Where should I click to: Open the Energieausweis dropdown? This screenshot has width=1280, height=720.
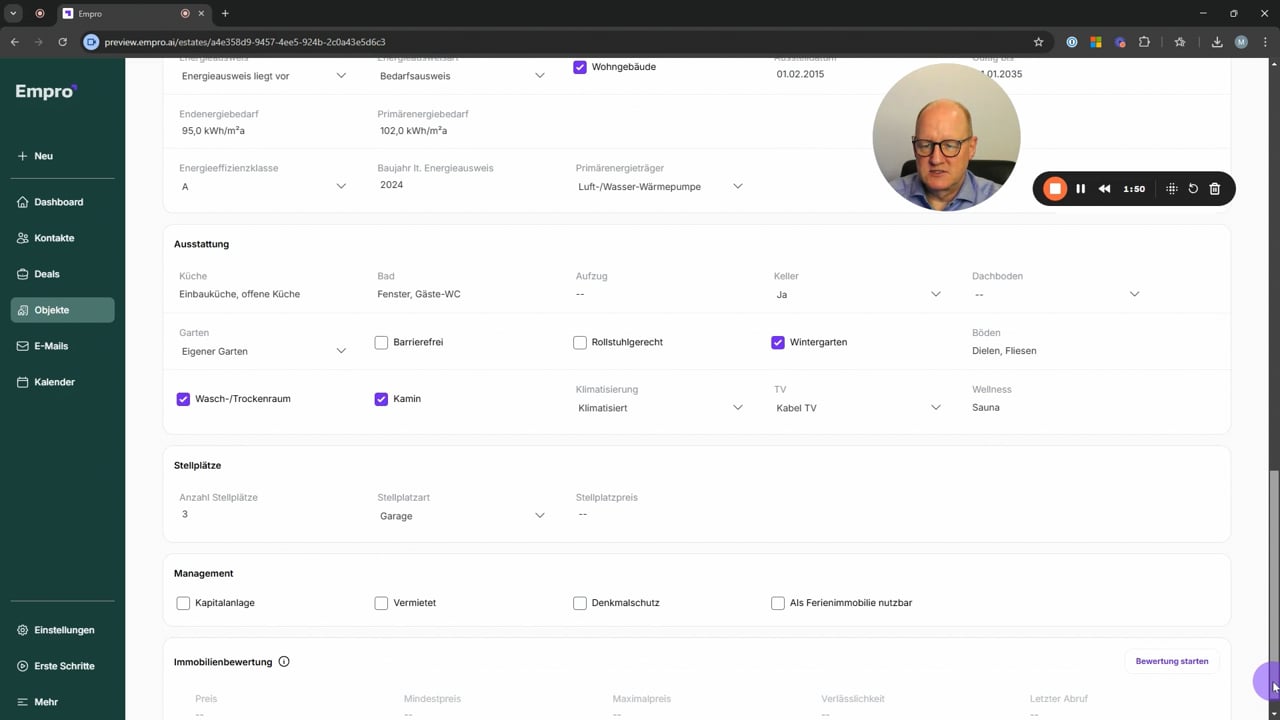click(x=263, y=76)
